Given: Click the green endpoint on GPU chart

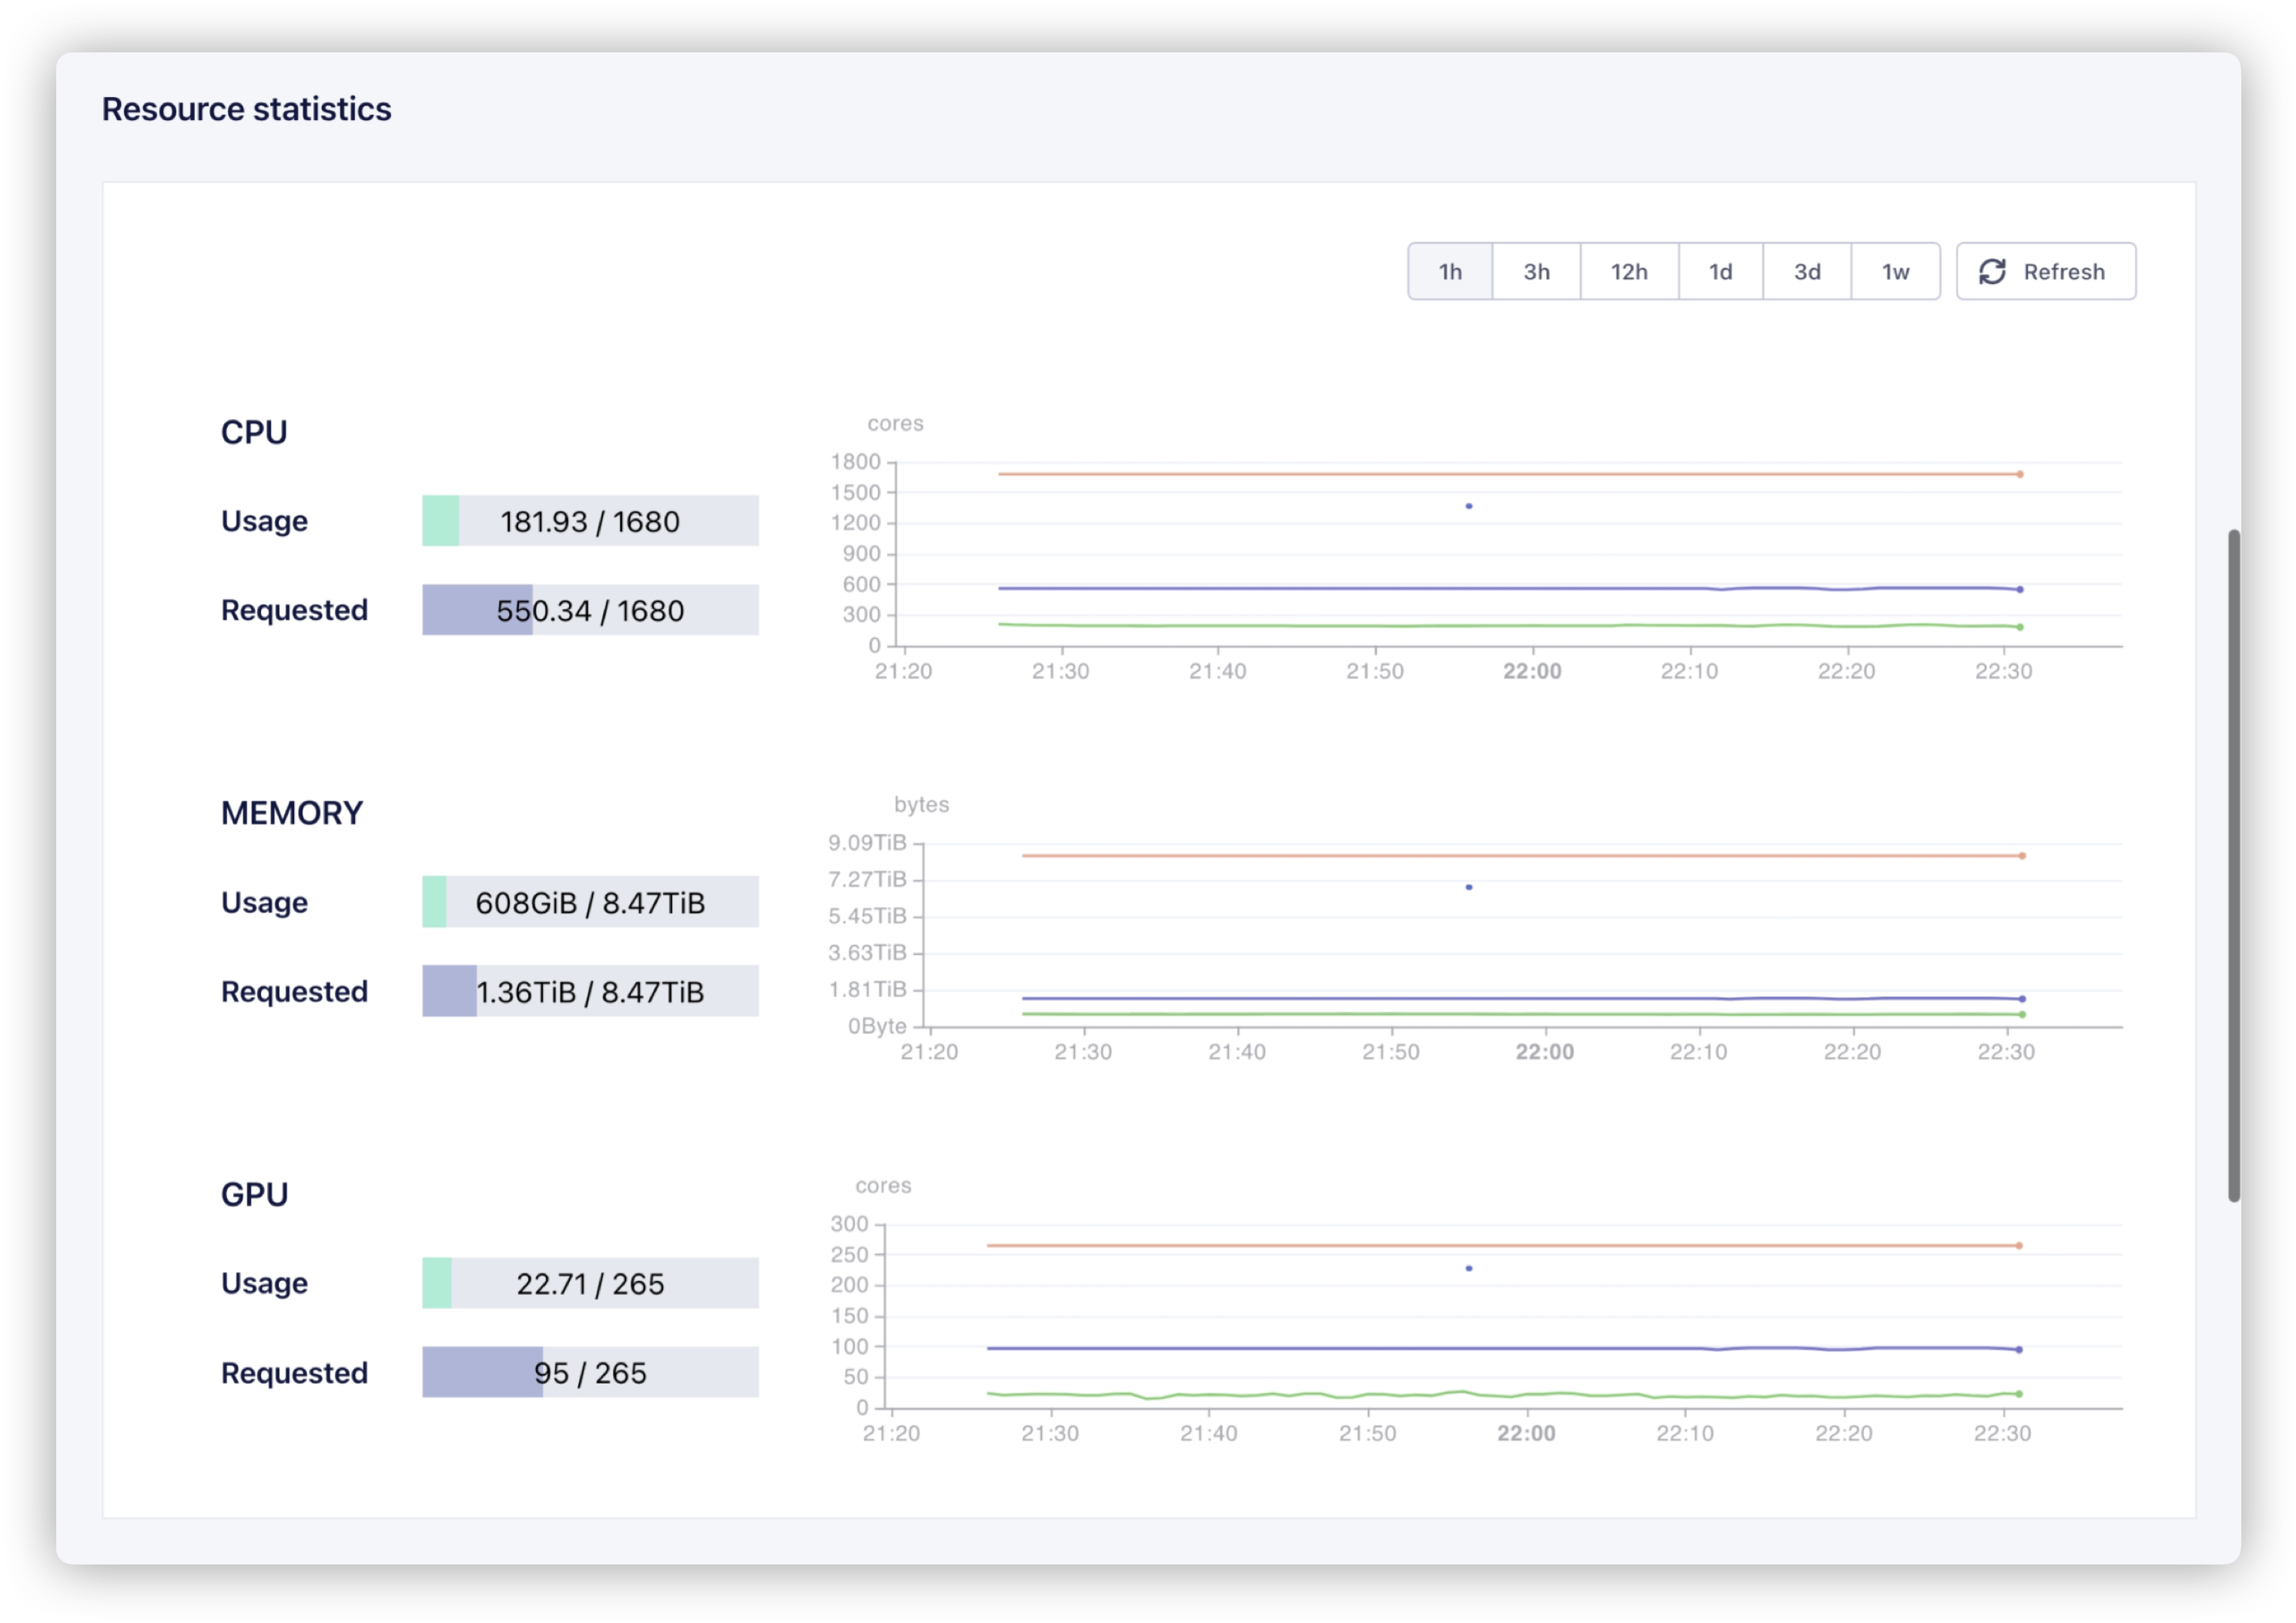Looking at the screenshot, I should point(2019,1394).
